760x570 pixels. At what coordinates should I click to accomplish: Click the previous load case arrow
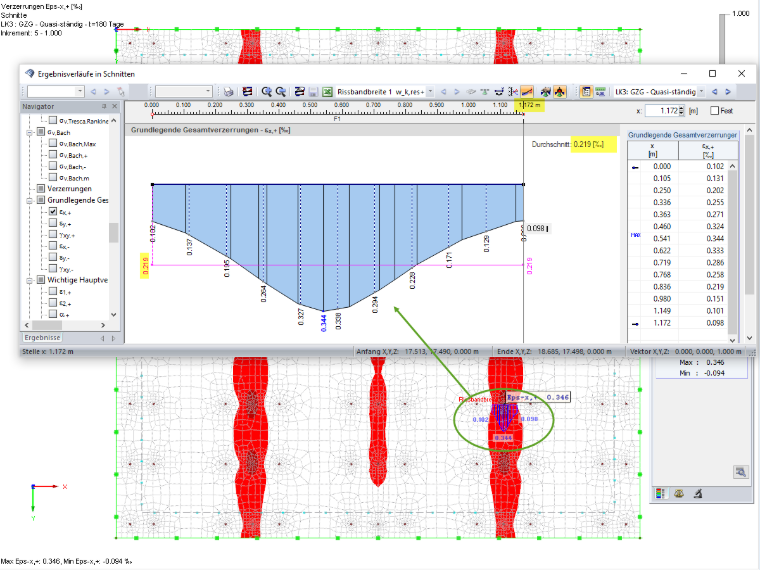click(714, 92)
